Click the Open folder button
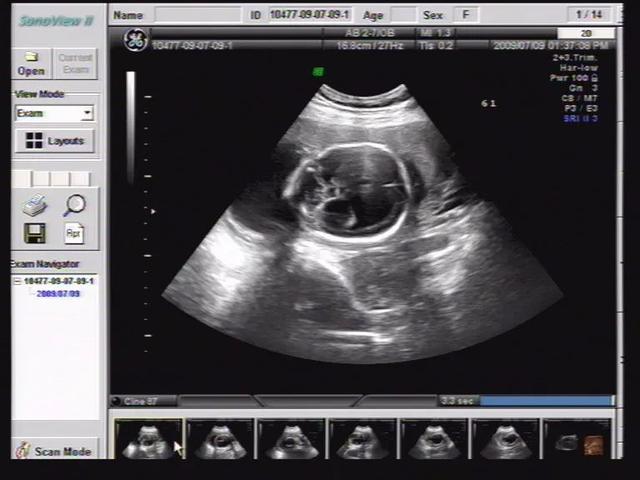 point(31,64)
